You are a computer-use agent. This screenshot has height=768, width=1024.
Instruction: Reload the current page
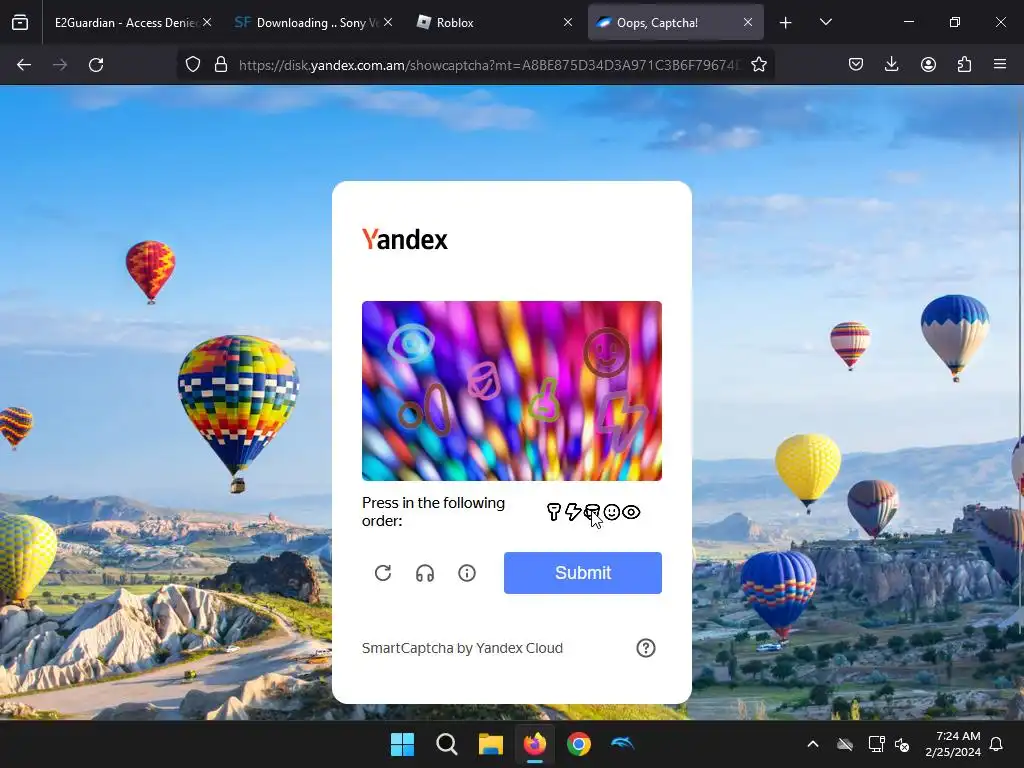click(x=96, y=65)
